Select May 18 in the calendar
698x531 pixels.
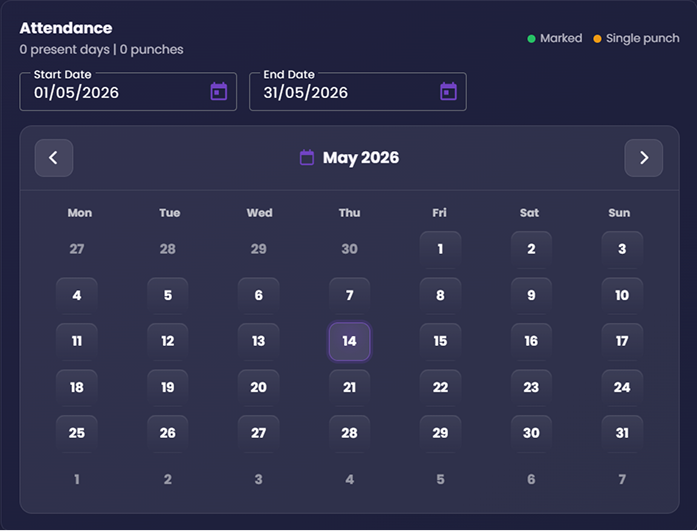pyautogui.click(x=77, y=388)
